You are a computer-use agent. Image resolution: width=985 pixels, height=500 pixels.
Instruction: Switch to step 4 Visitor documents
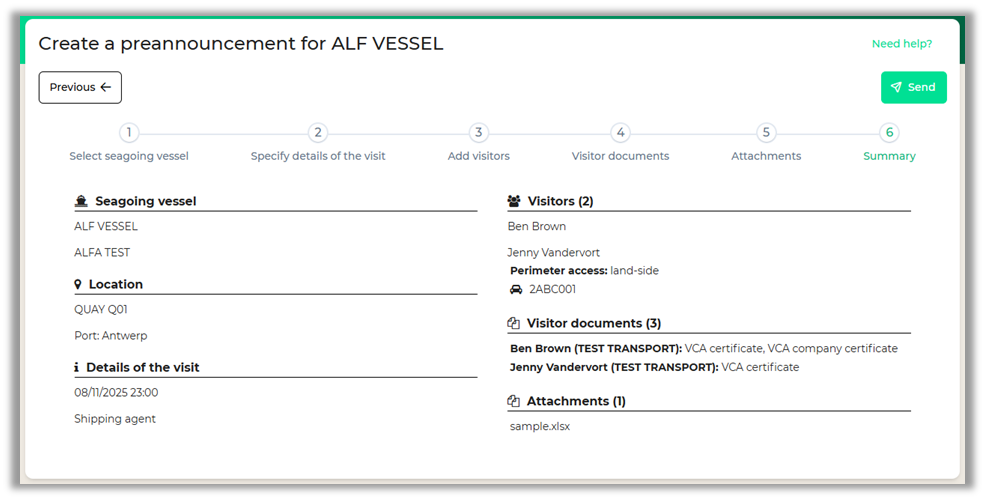coord(620,133)
